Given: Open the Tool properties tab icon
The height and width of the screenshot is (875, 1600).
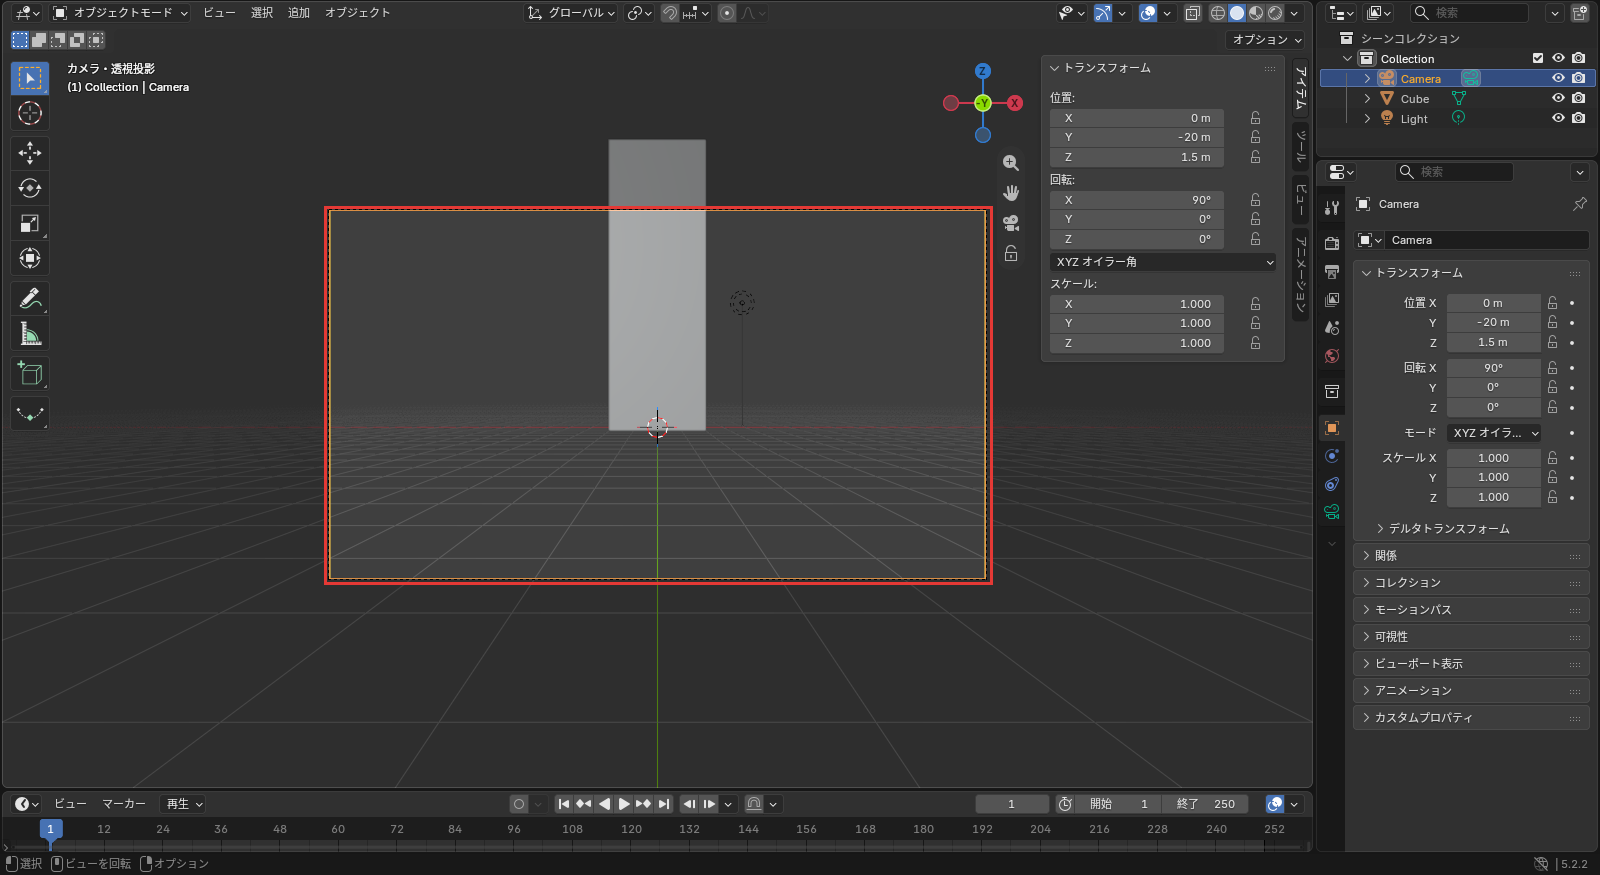Looking at the screenshot, I should [x=1332, y=208].
